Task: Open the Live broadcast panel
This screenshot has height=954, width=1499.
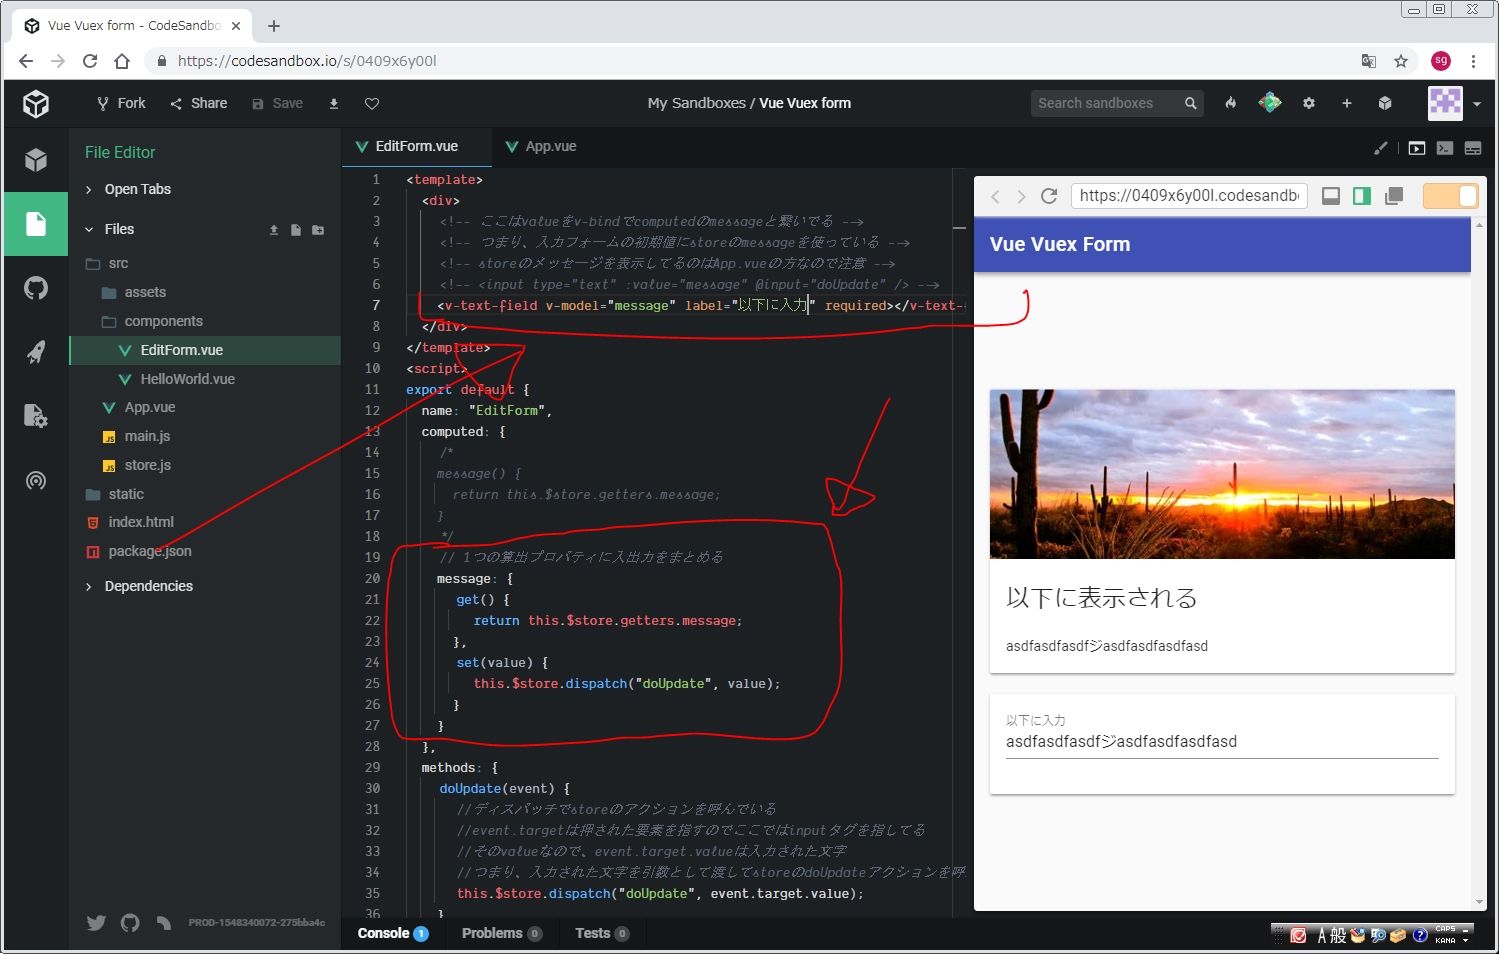Action: [36, 481]
